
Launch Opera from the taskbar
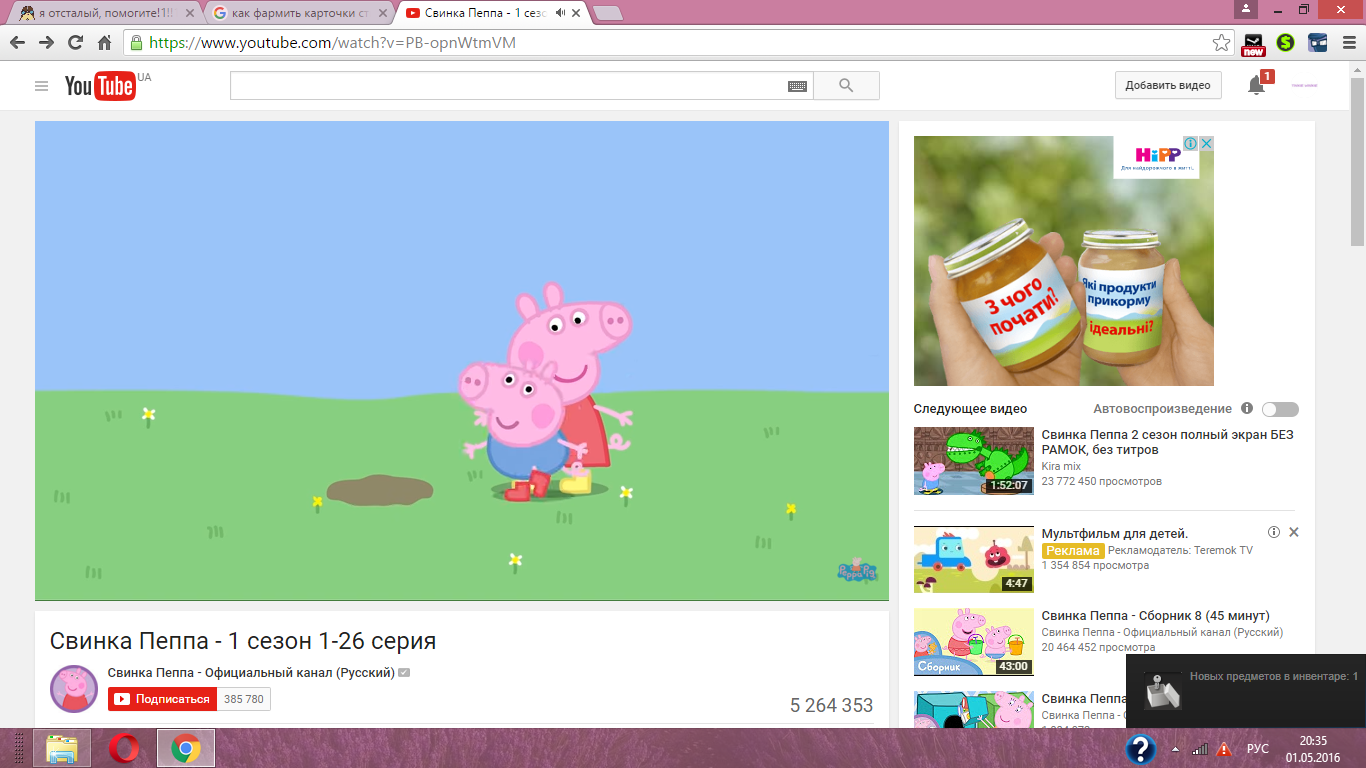click(124, 748)
